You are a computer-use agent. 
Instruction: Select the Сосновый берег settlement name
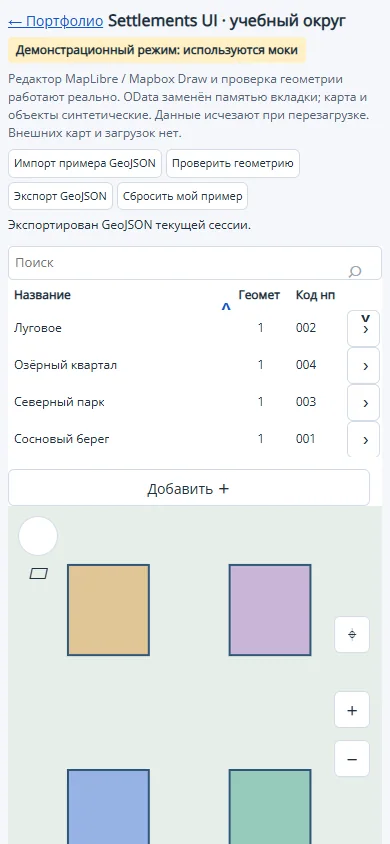coord(62,439)
